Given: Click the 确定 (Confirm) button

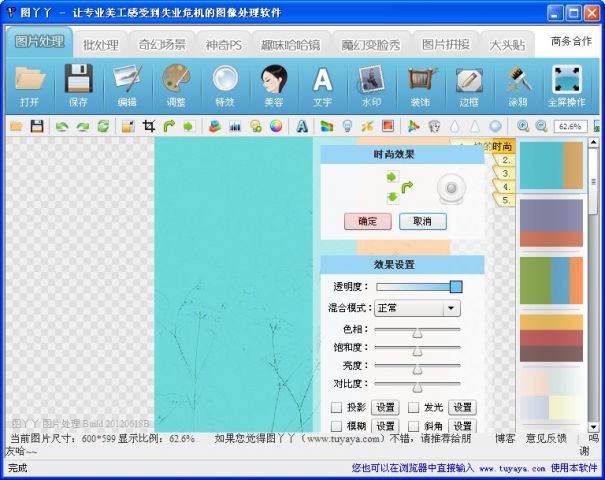Looking at the screenshot, I should coord(367,221).
